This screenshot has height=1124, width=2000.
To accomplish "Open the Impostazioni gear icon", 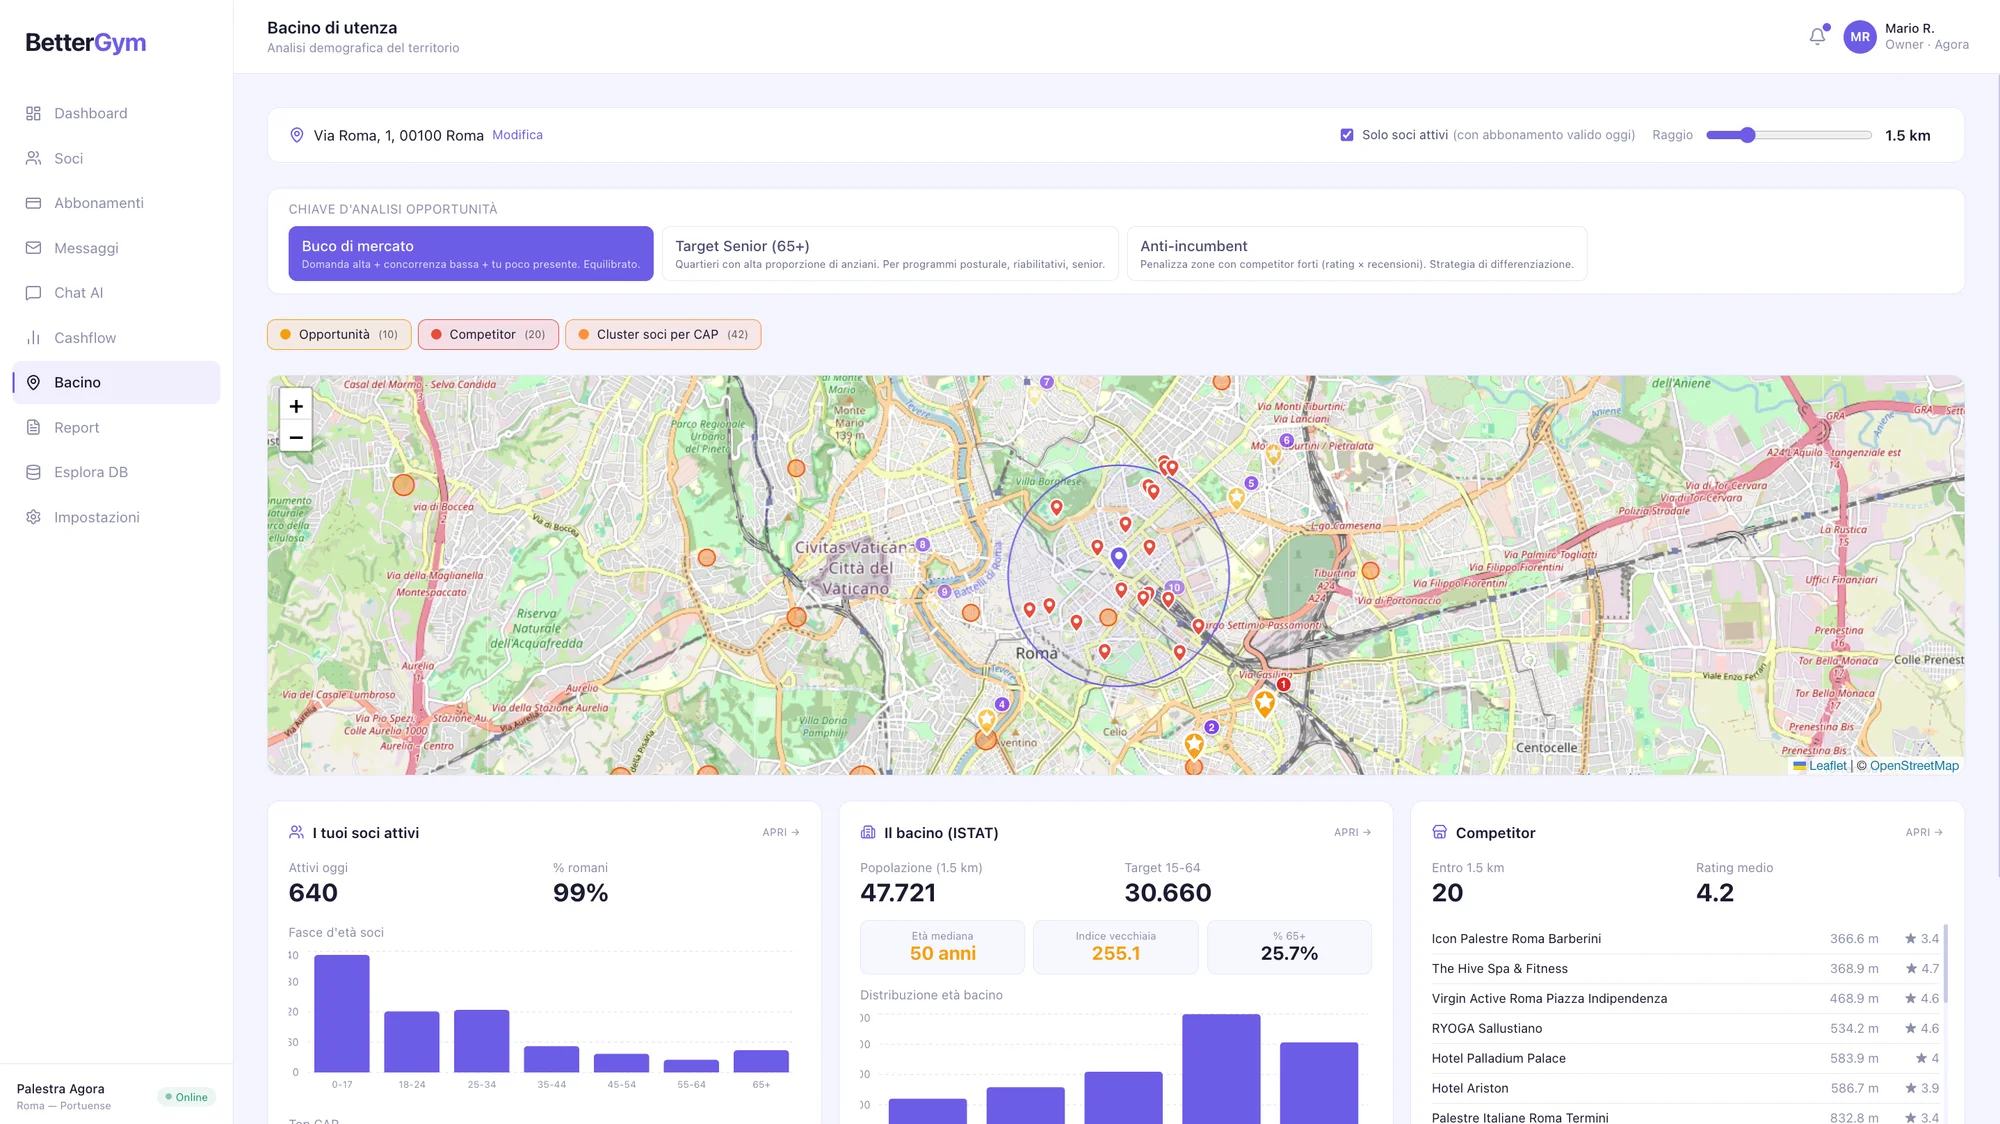I will 33,517.
